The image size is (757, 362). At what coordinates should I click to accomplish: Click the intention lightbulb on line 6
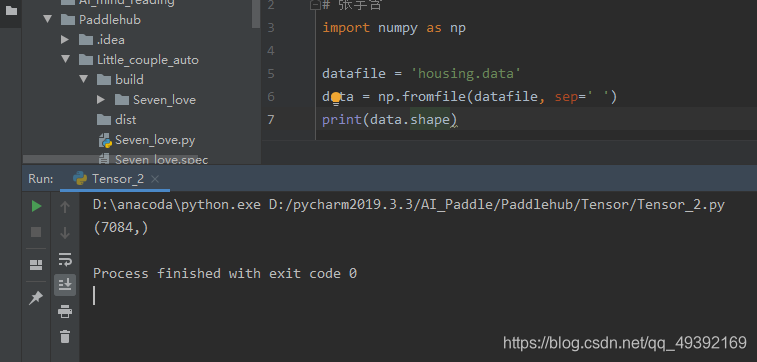click(x=336, y=97)
